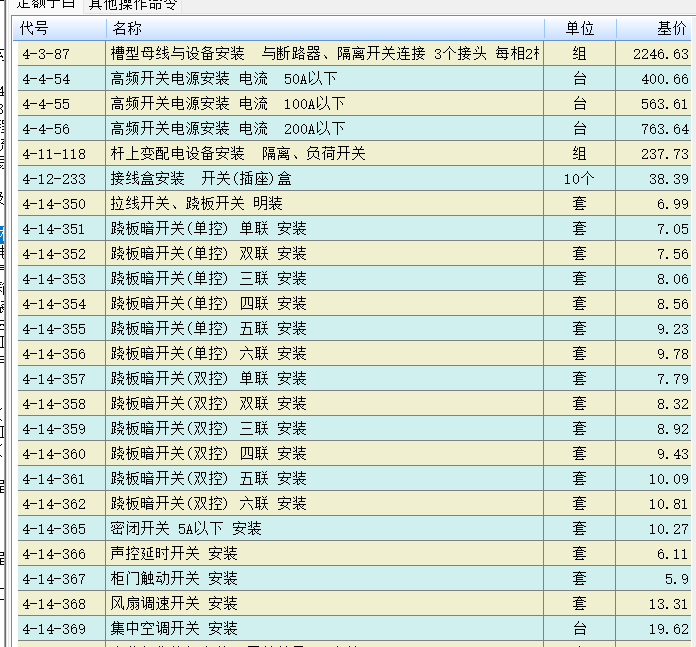Select code cell 4-14-353
The image size is (696, 647).
pyautogui.click(x=62, y=279)
